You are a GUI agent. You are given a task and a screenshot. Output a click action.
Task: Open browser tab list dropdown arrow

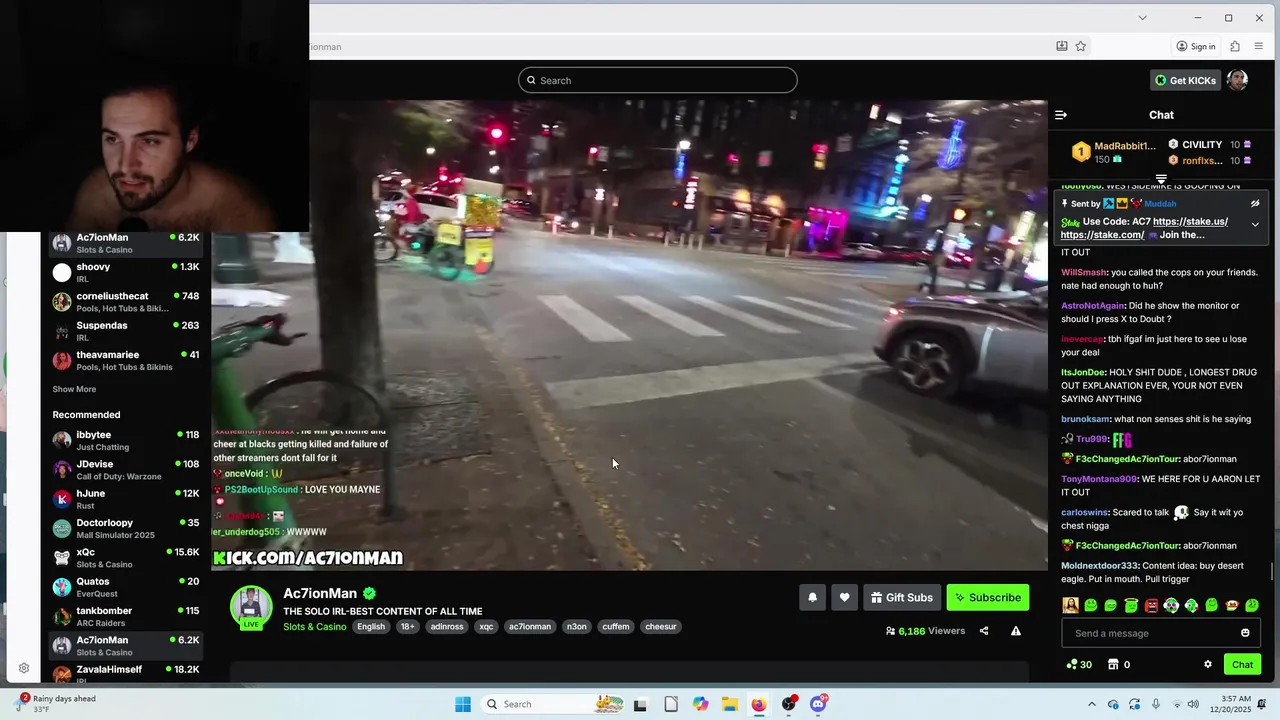click(x=1142, y=17)
